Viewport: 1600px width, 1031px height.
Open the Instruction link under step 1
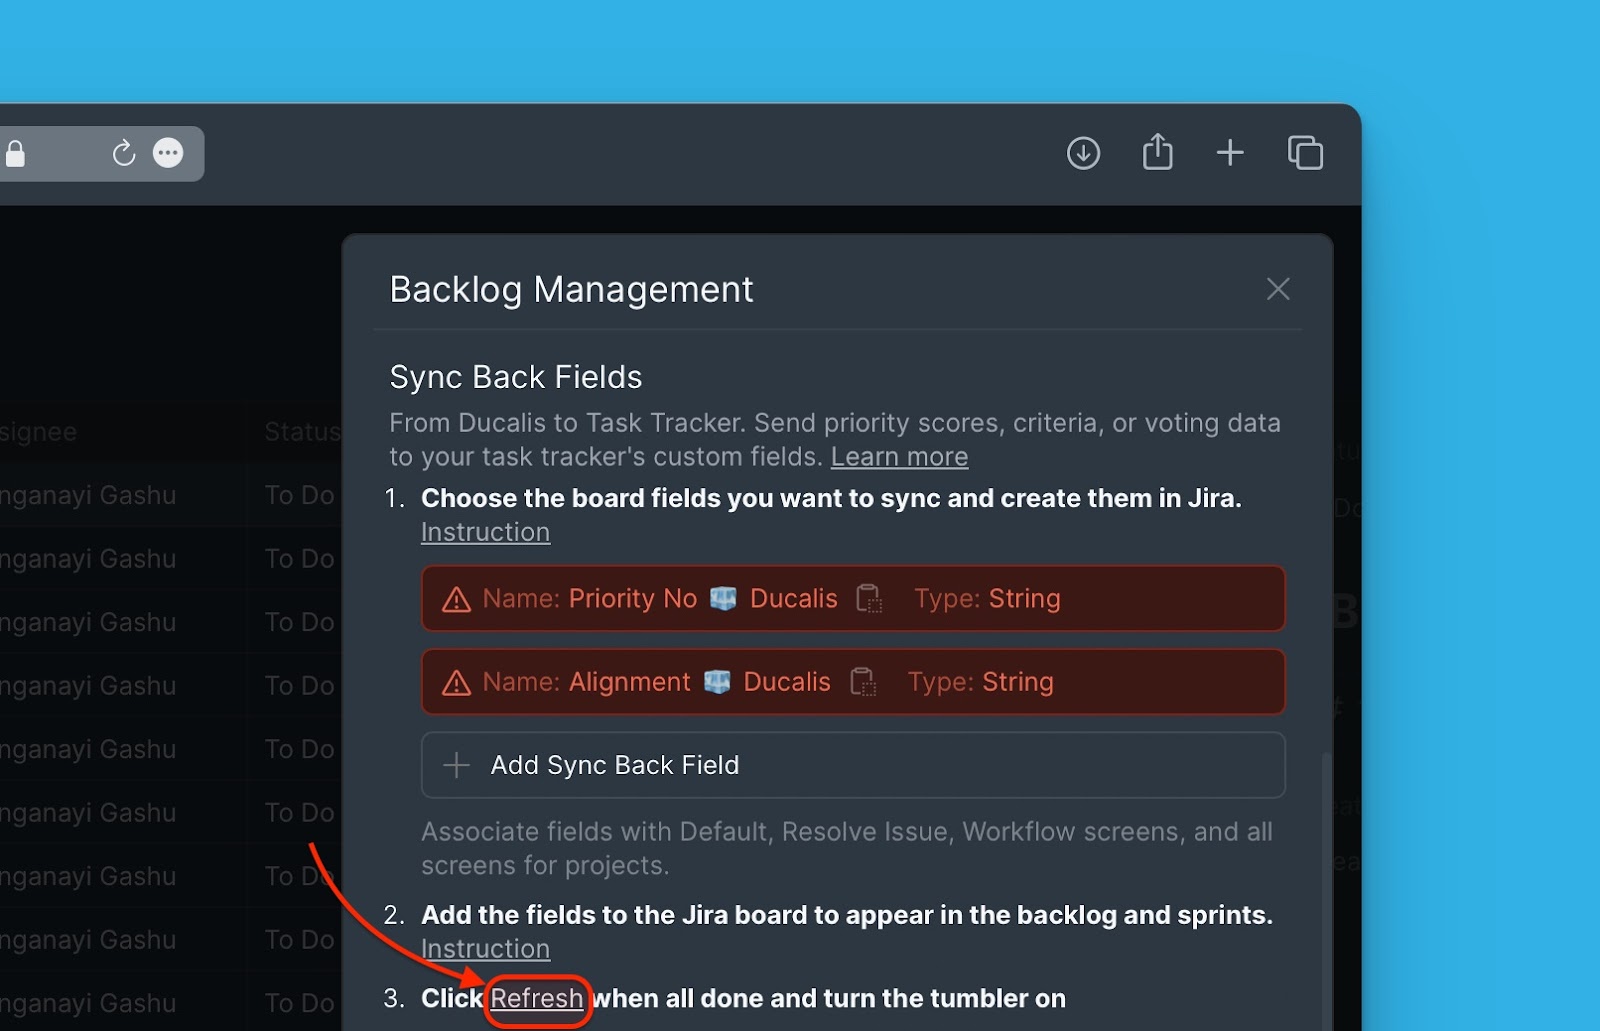tap(485, 532)
